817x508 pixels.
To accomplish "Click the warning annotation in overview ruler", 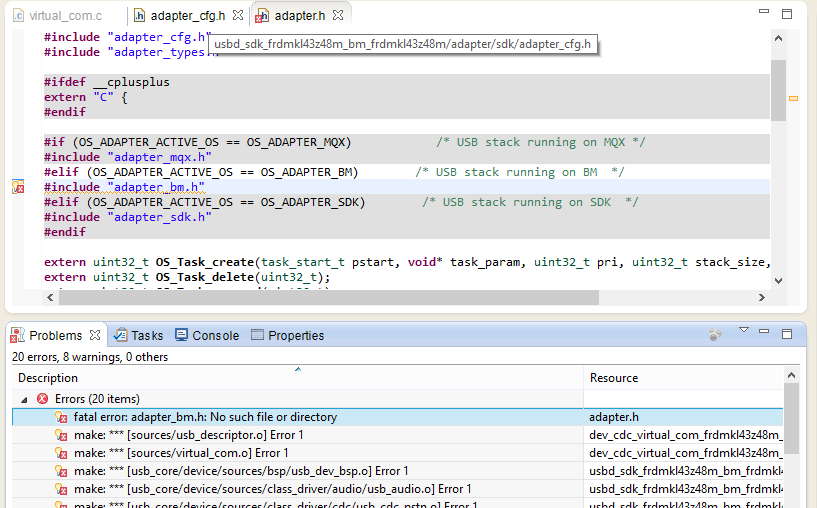I will click(x=794, y=98).
